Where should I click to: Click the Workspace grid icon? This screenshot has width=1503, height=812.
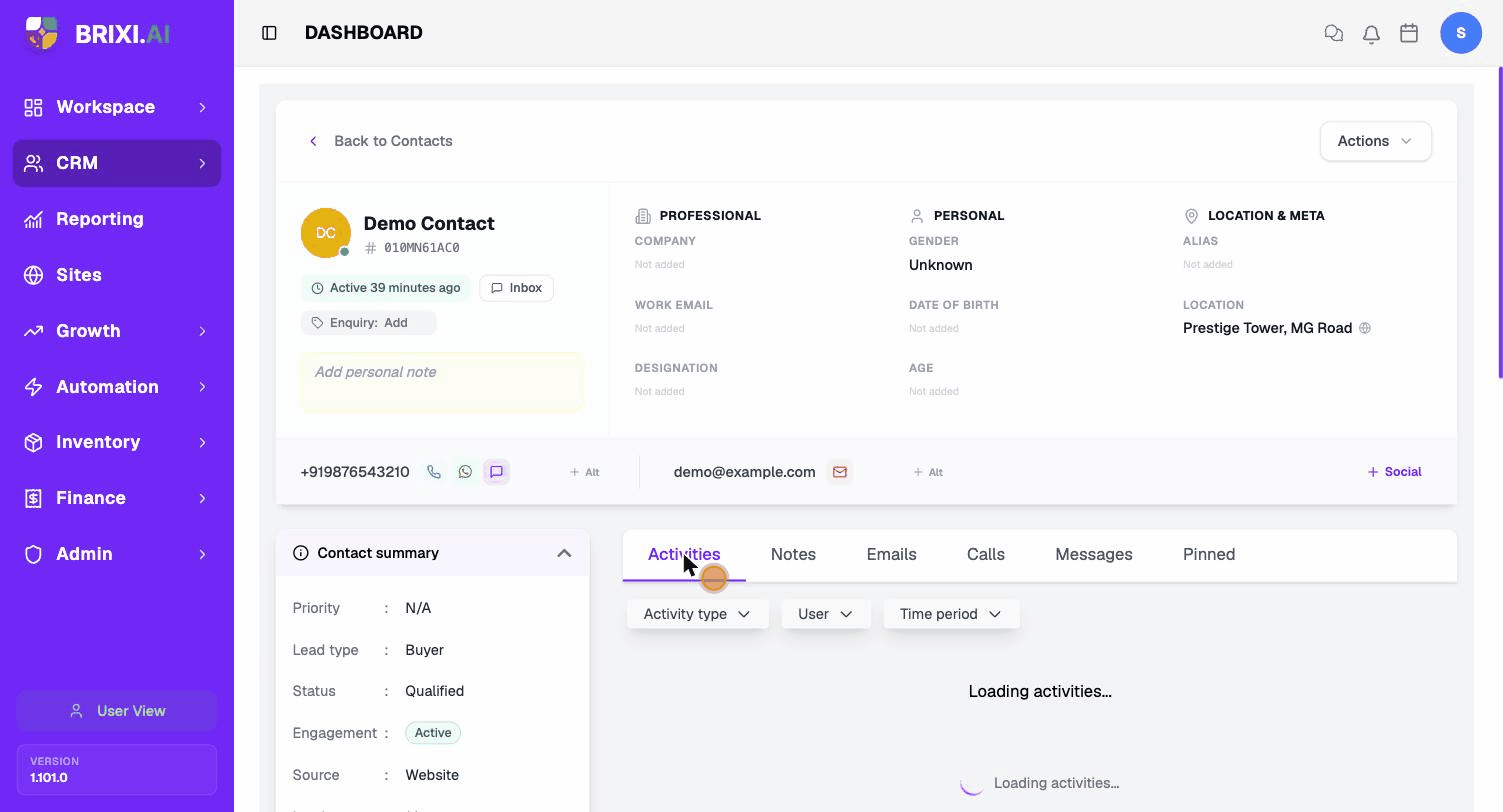(33, 107)
